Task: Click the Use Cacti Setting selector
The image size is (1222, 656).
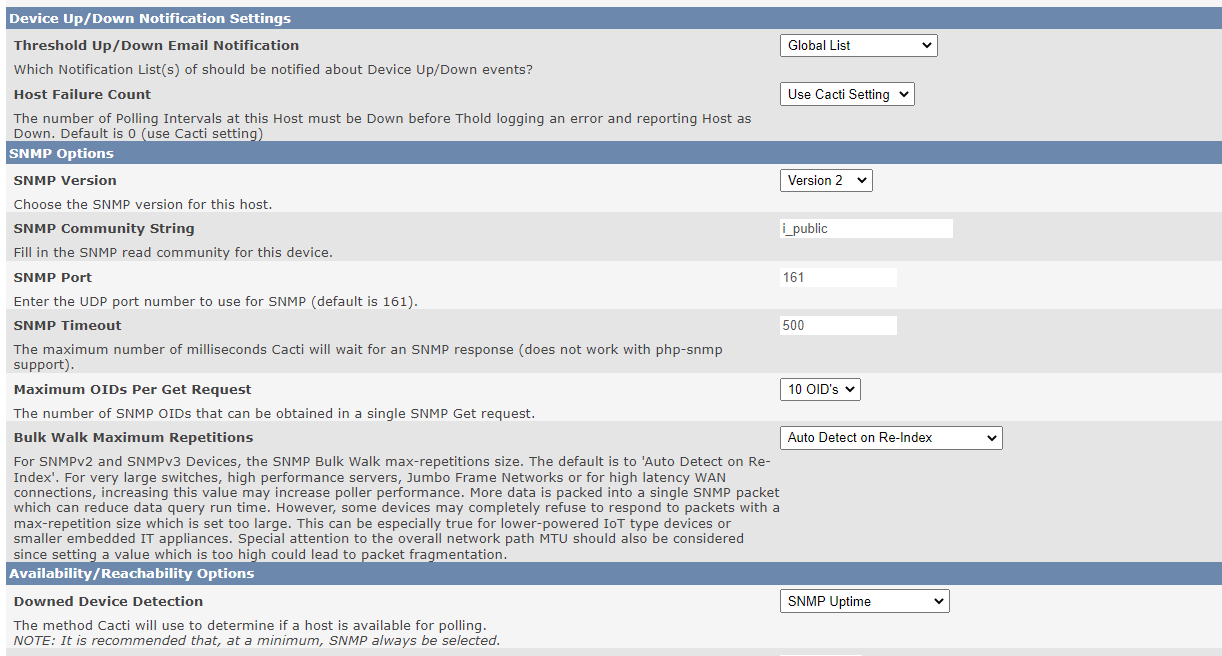Action: point(846,93)
